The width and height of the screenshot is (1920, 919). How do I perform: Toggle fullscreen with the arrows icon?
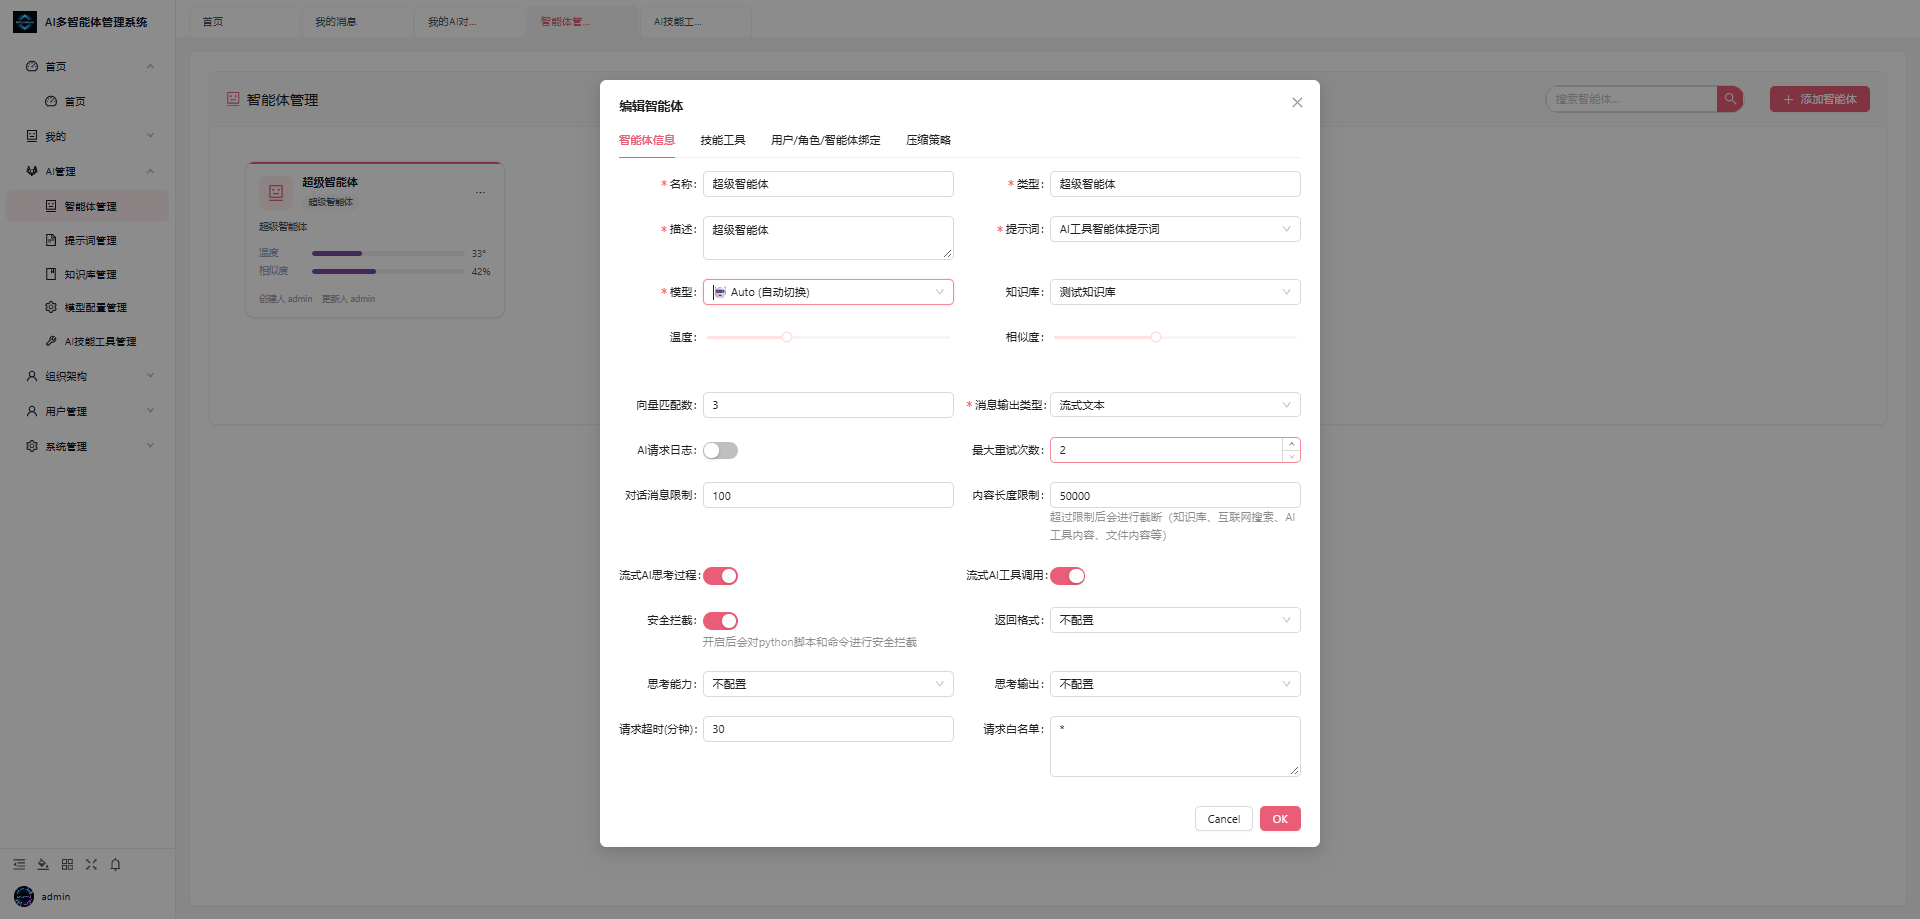[91, 864]
